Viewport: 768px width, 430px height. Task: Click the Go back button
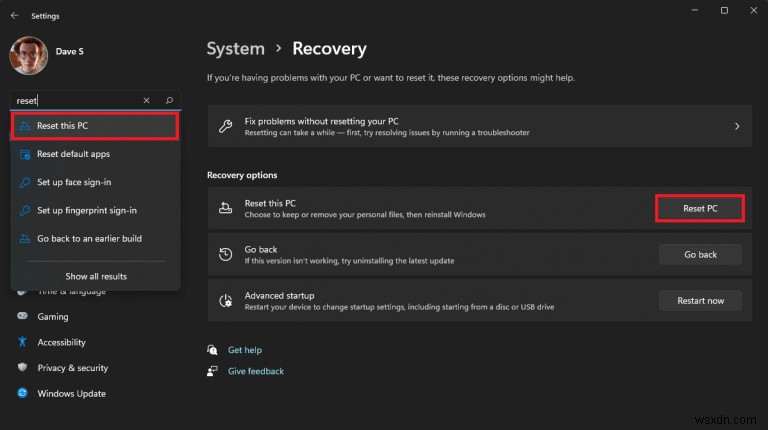pos(700,255)
